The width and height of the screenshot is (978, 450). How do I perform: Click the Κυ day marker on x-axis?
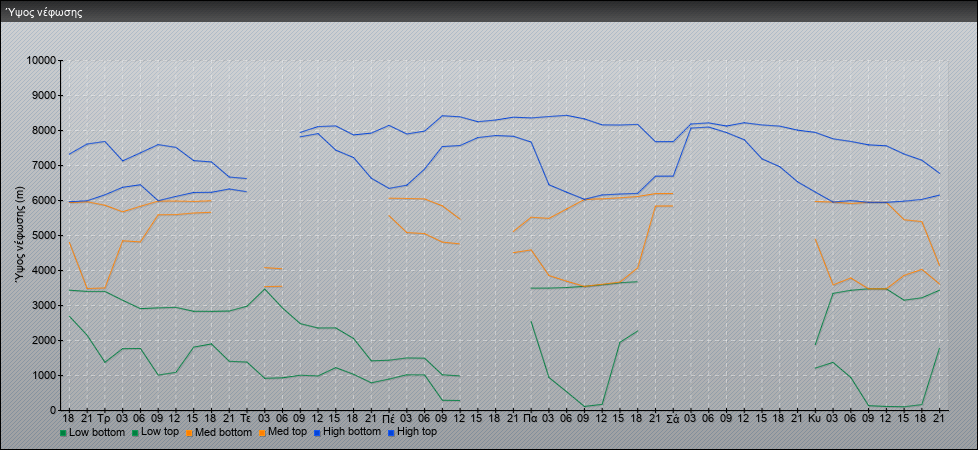pyautogui.click(x=814, y=417)
